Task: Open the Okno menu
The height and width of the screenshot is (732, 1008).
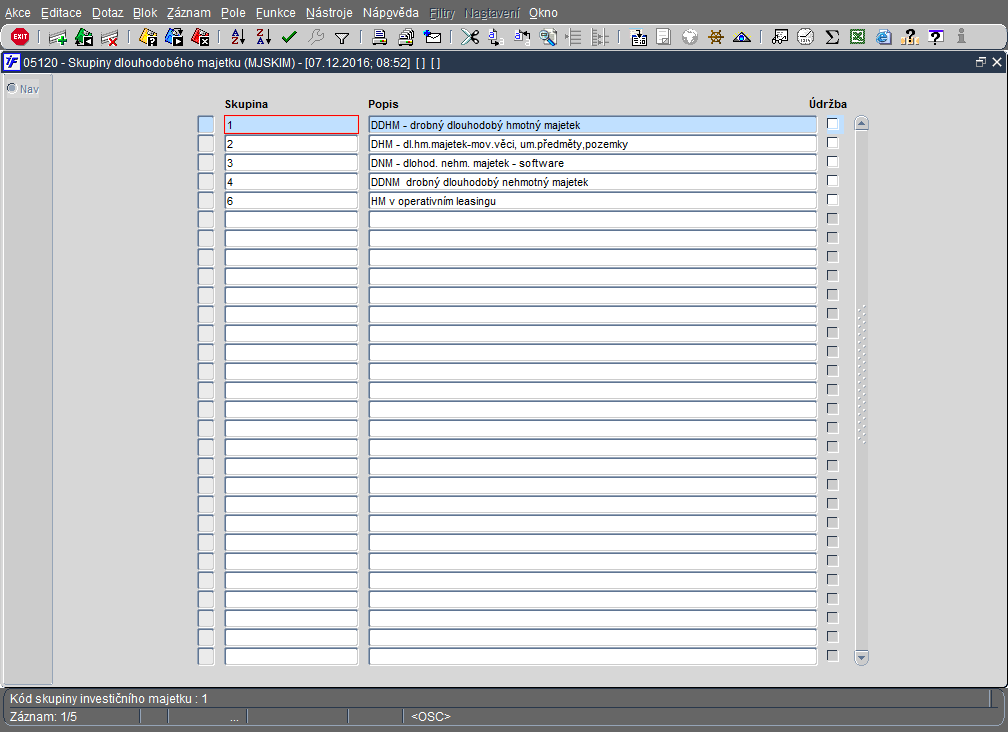Action: 543,13
